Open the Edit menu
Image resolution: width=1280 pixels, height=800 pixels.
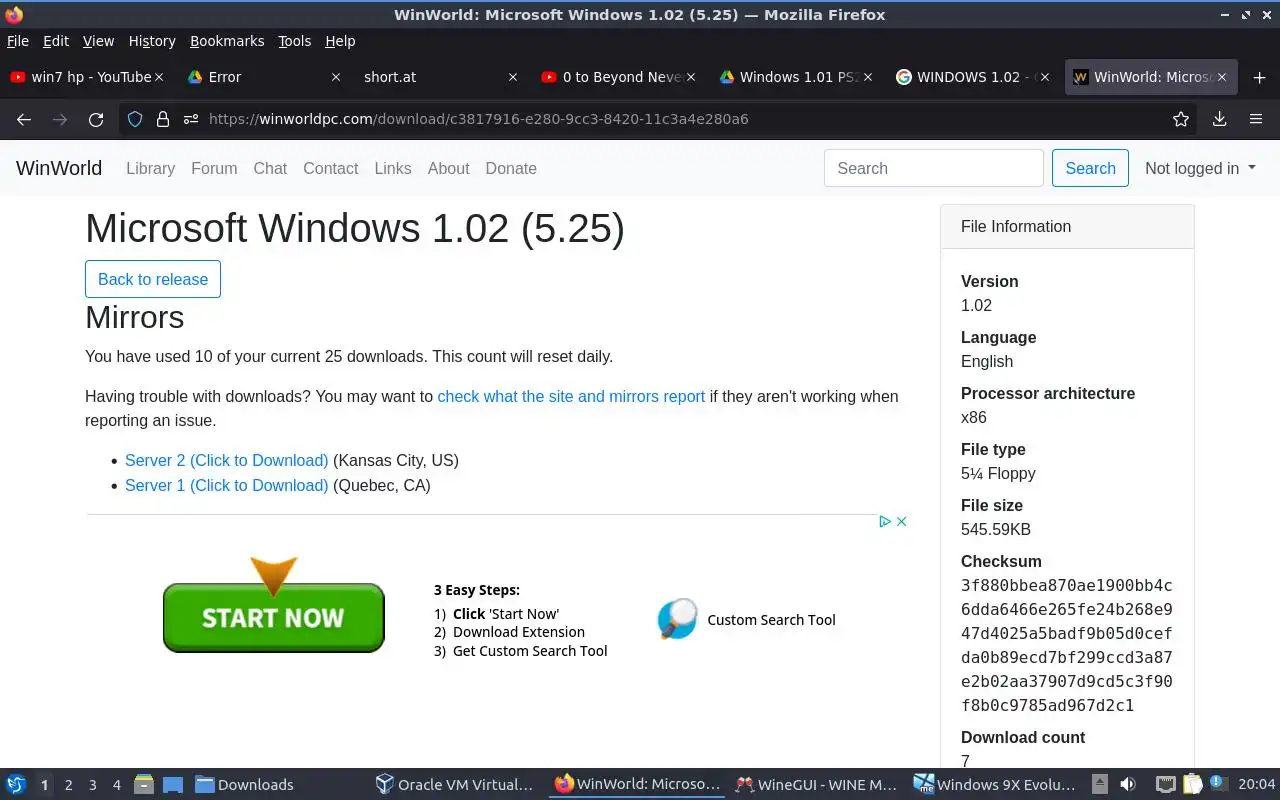56,41
